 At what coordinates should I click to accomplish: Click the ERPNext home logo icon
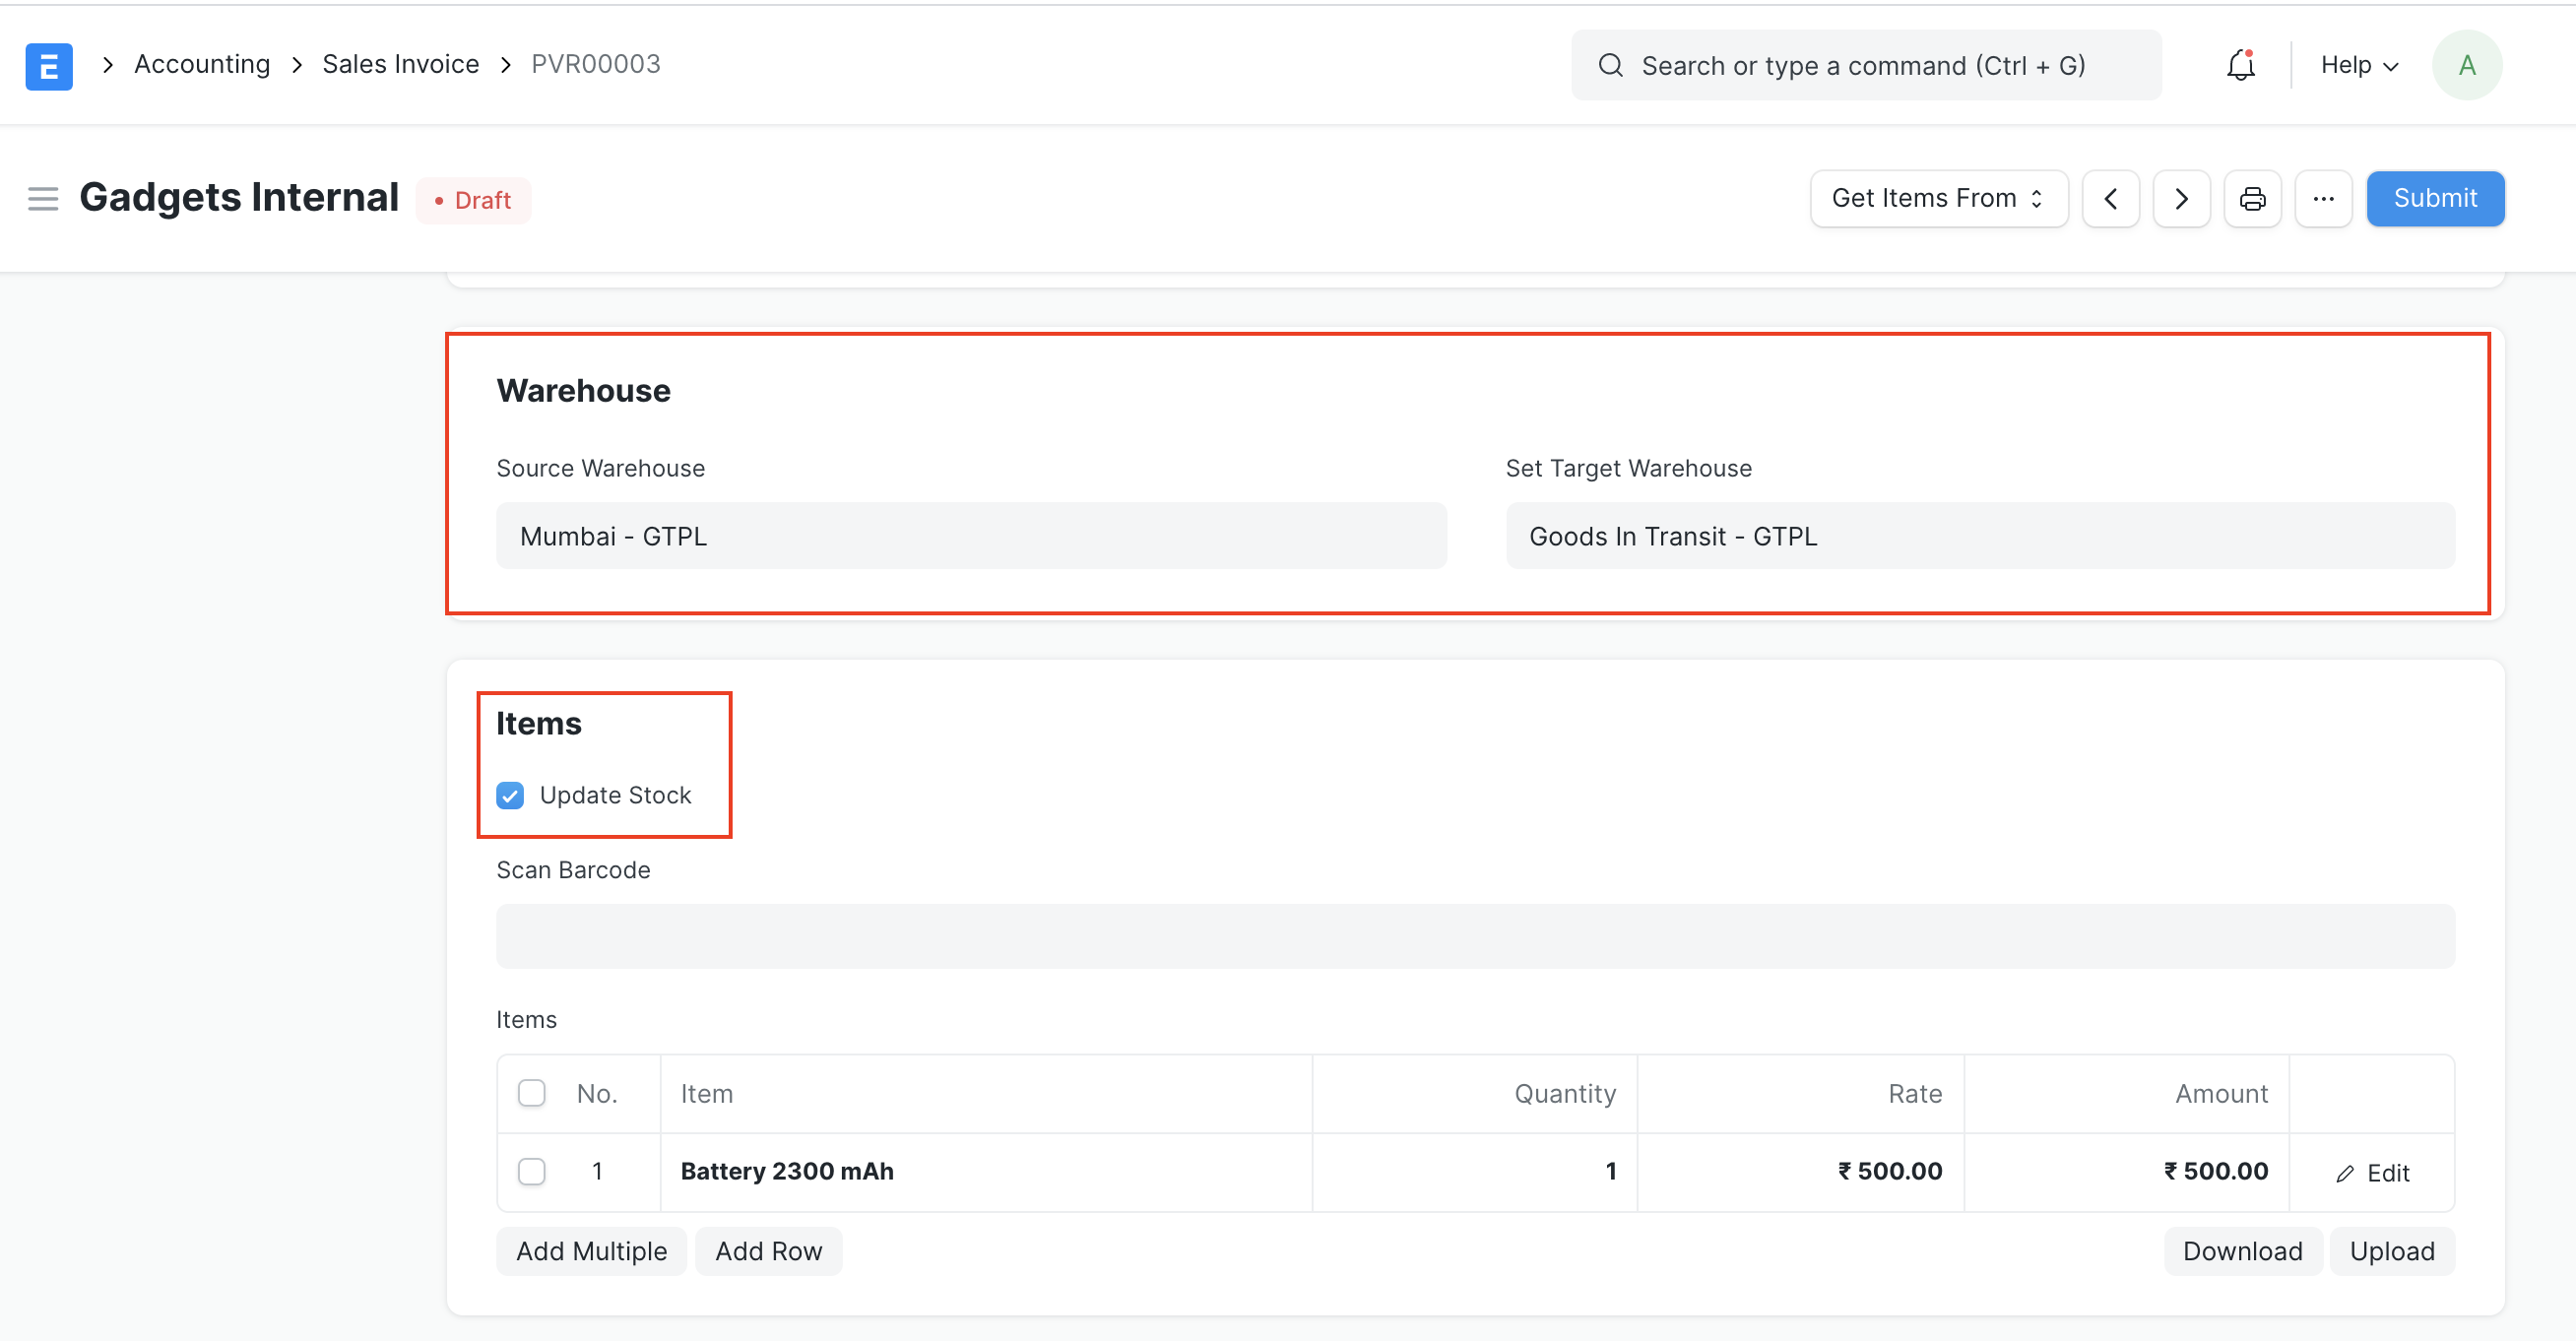click(48, 66)
